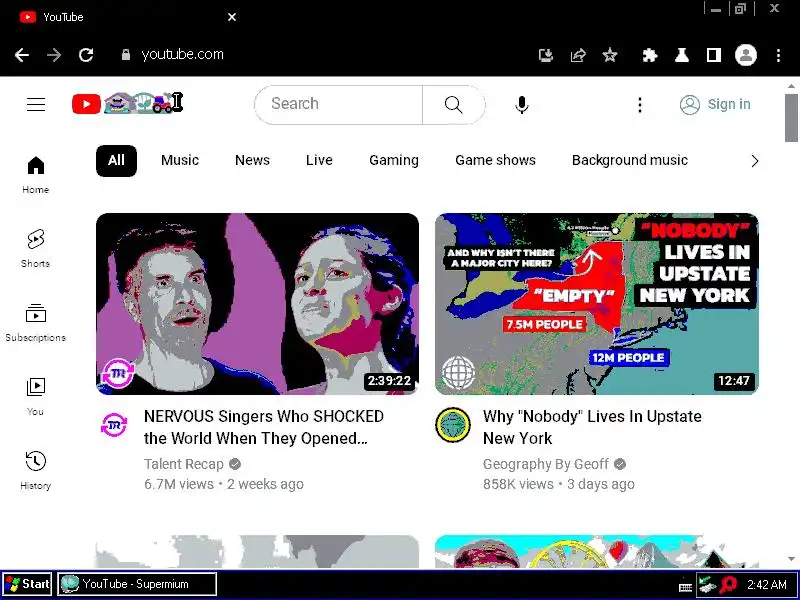The width and height of the screenshot is (800, 600).
Task: Close the YouTube browser tab
Action: click(x=232, y=17)
